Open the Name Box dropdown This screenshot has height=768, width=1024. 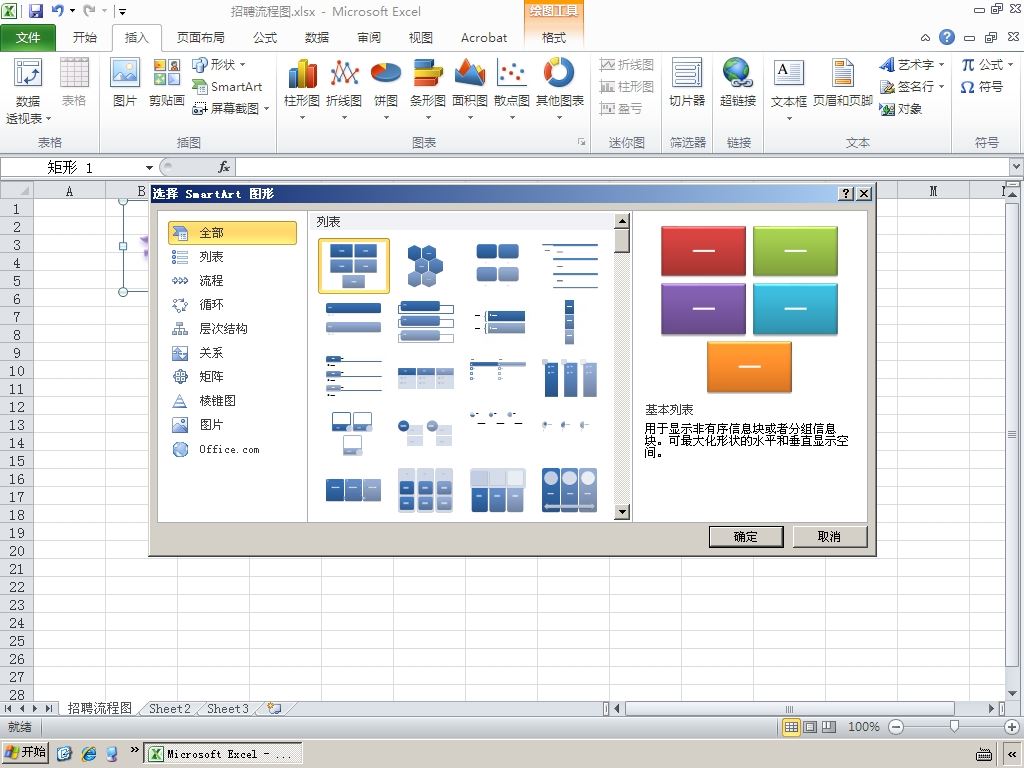(x=149, y=168)
